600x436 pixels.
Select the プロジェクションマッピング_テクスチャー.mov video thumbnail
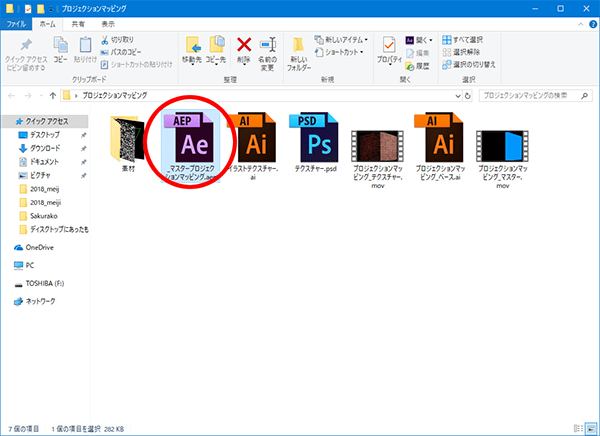coord(379,145)
